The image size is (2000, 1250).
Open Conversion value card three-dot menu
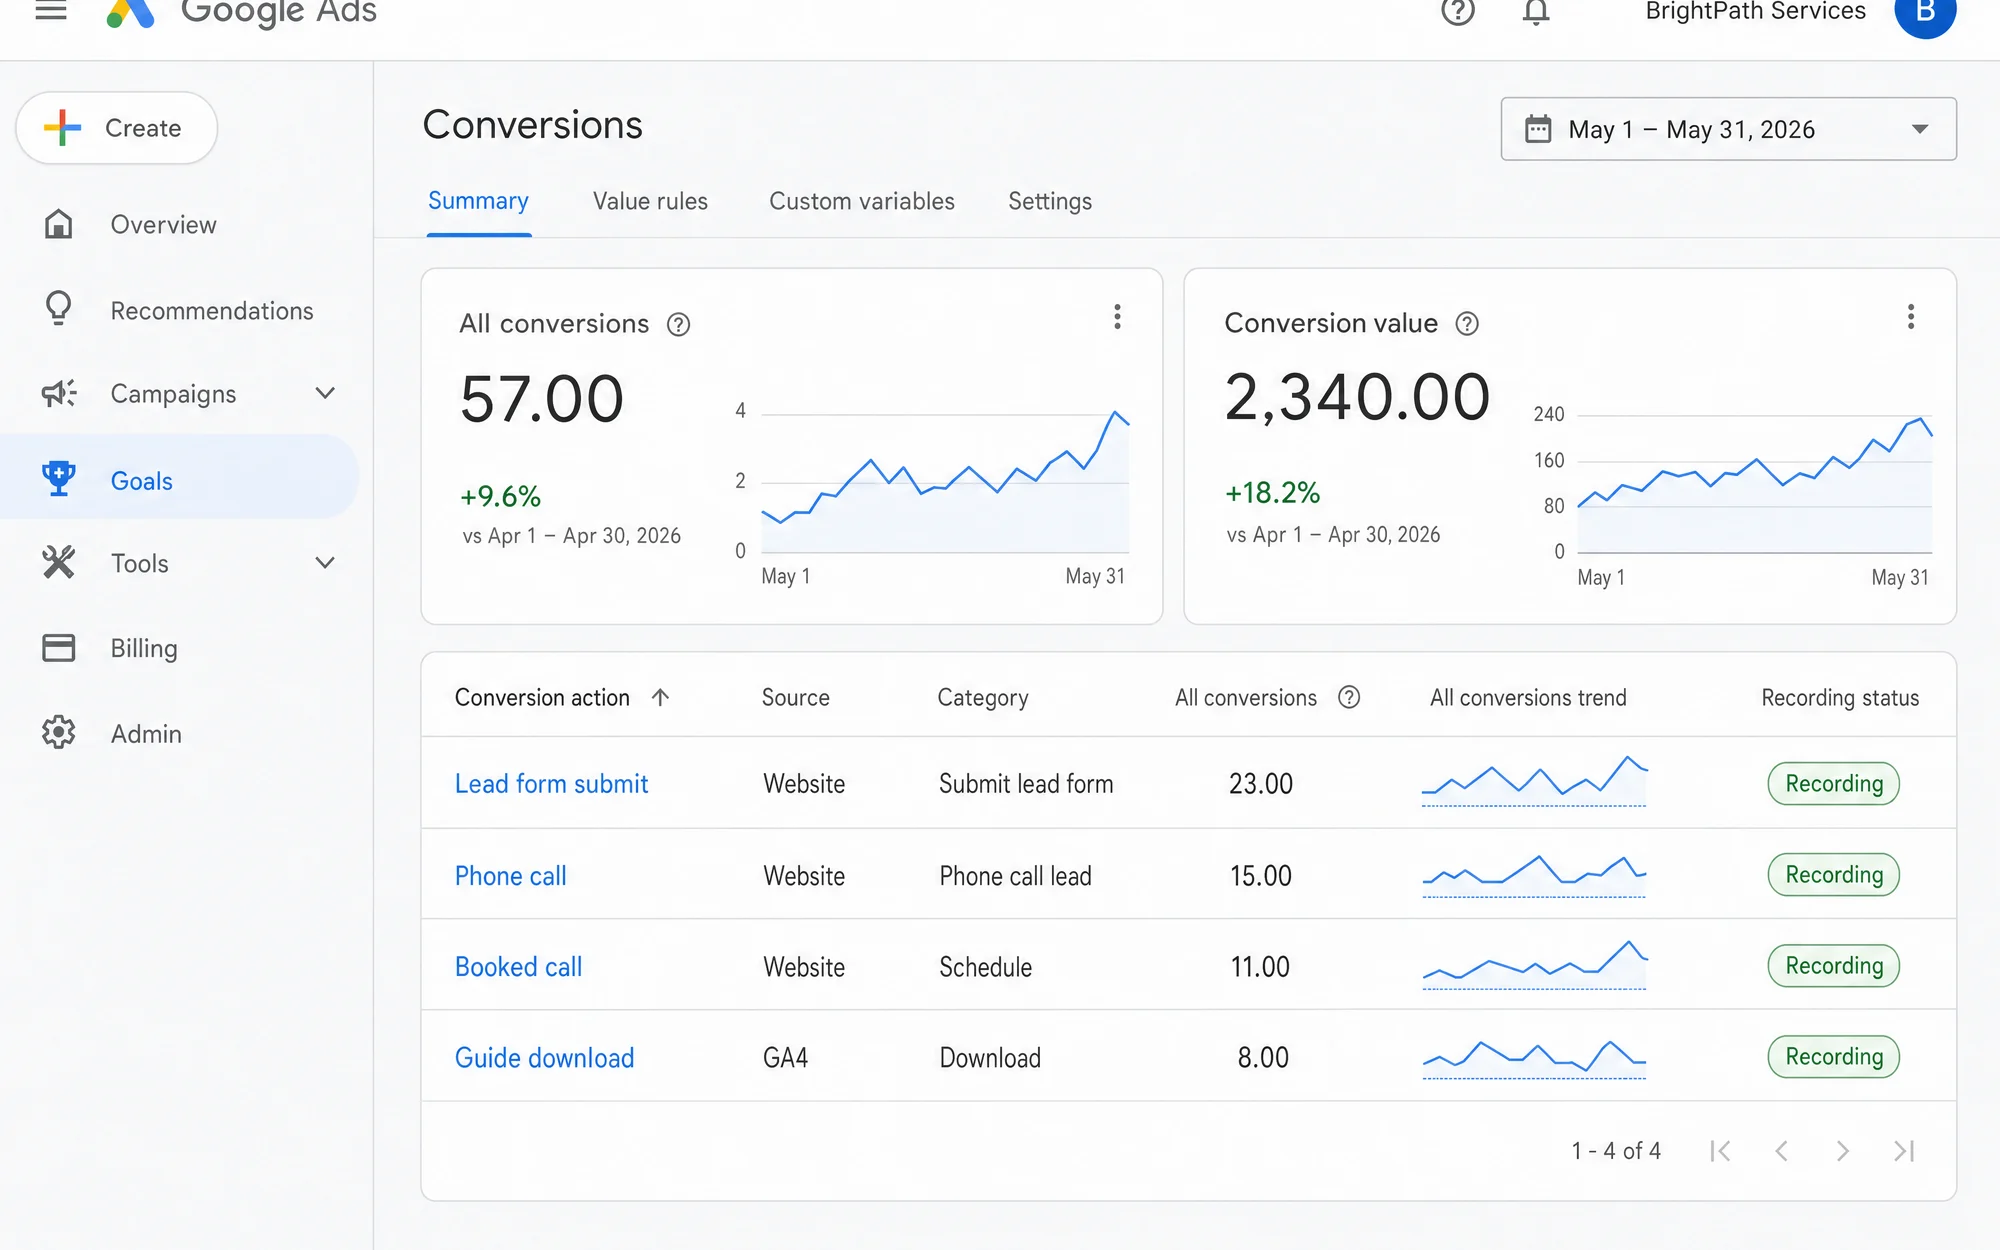coord(1910,317)
